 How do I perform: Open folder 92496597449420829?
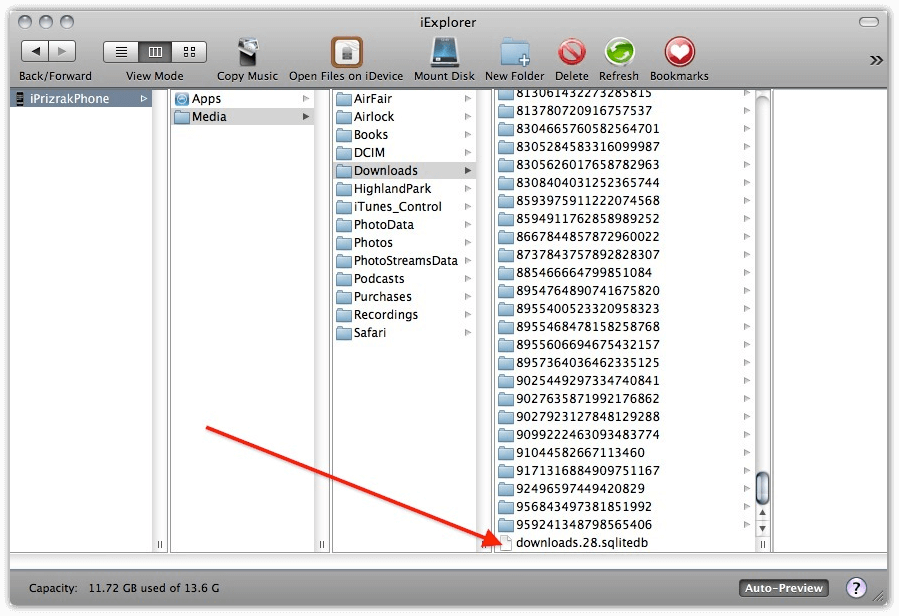(x=625, y=489)
